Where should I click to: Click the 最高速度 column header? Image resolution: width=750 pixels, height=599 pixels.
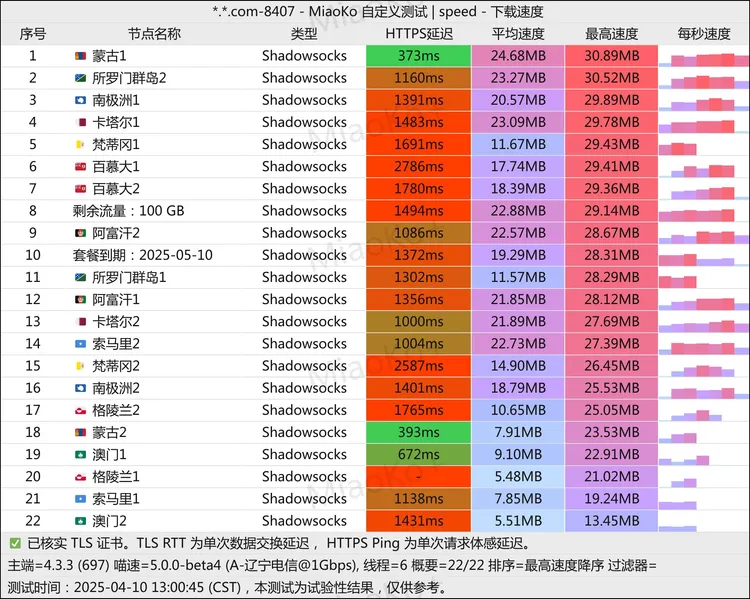pyautogui.click(x=611, y=33)
